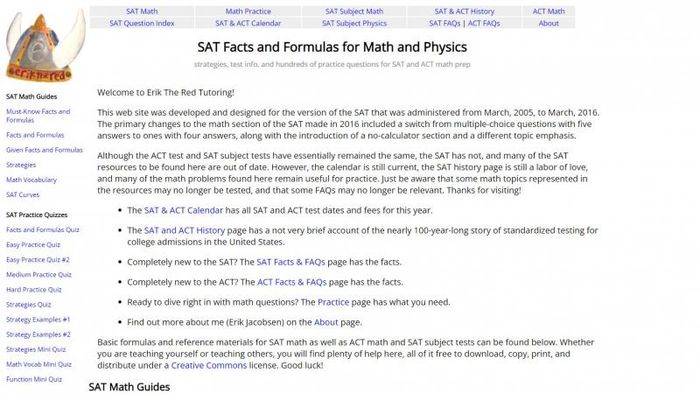Image resolution: width=700 pixels, height=395 pixels.
Task: Open Must-Know Facts and Formulas in sidebar
Action: click(x=38, y=116)
